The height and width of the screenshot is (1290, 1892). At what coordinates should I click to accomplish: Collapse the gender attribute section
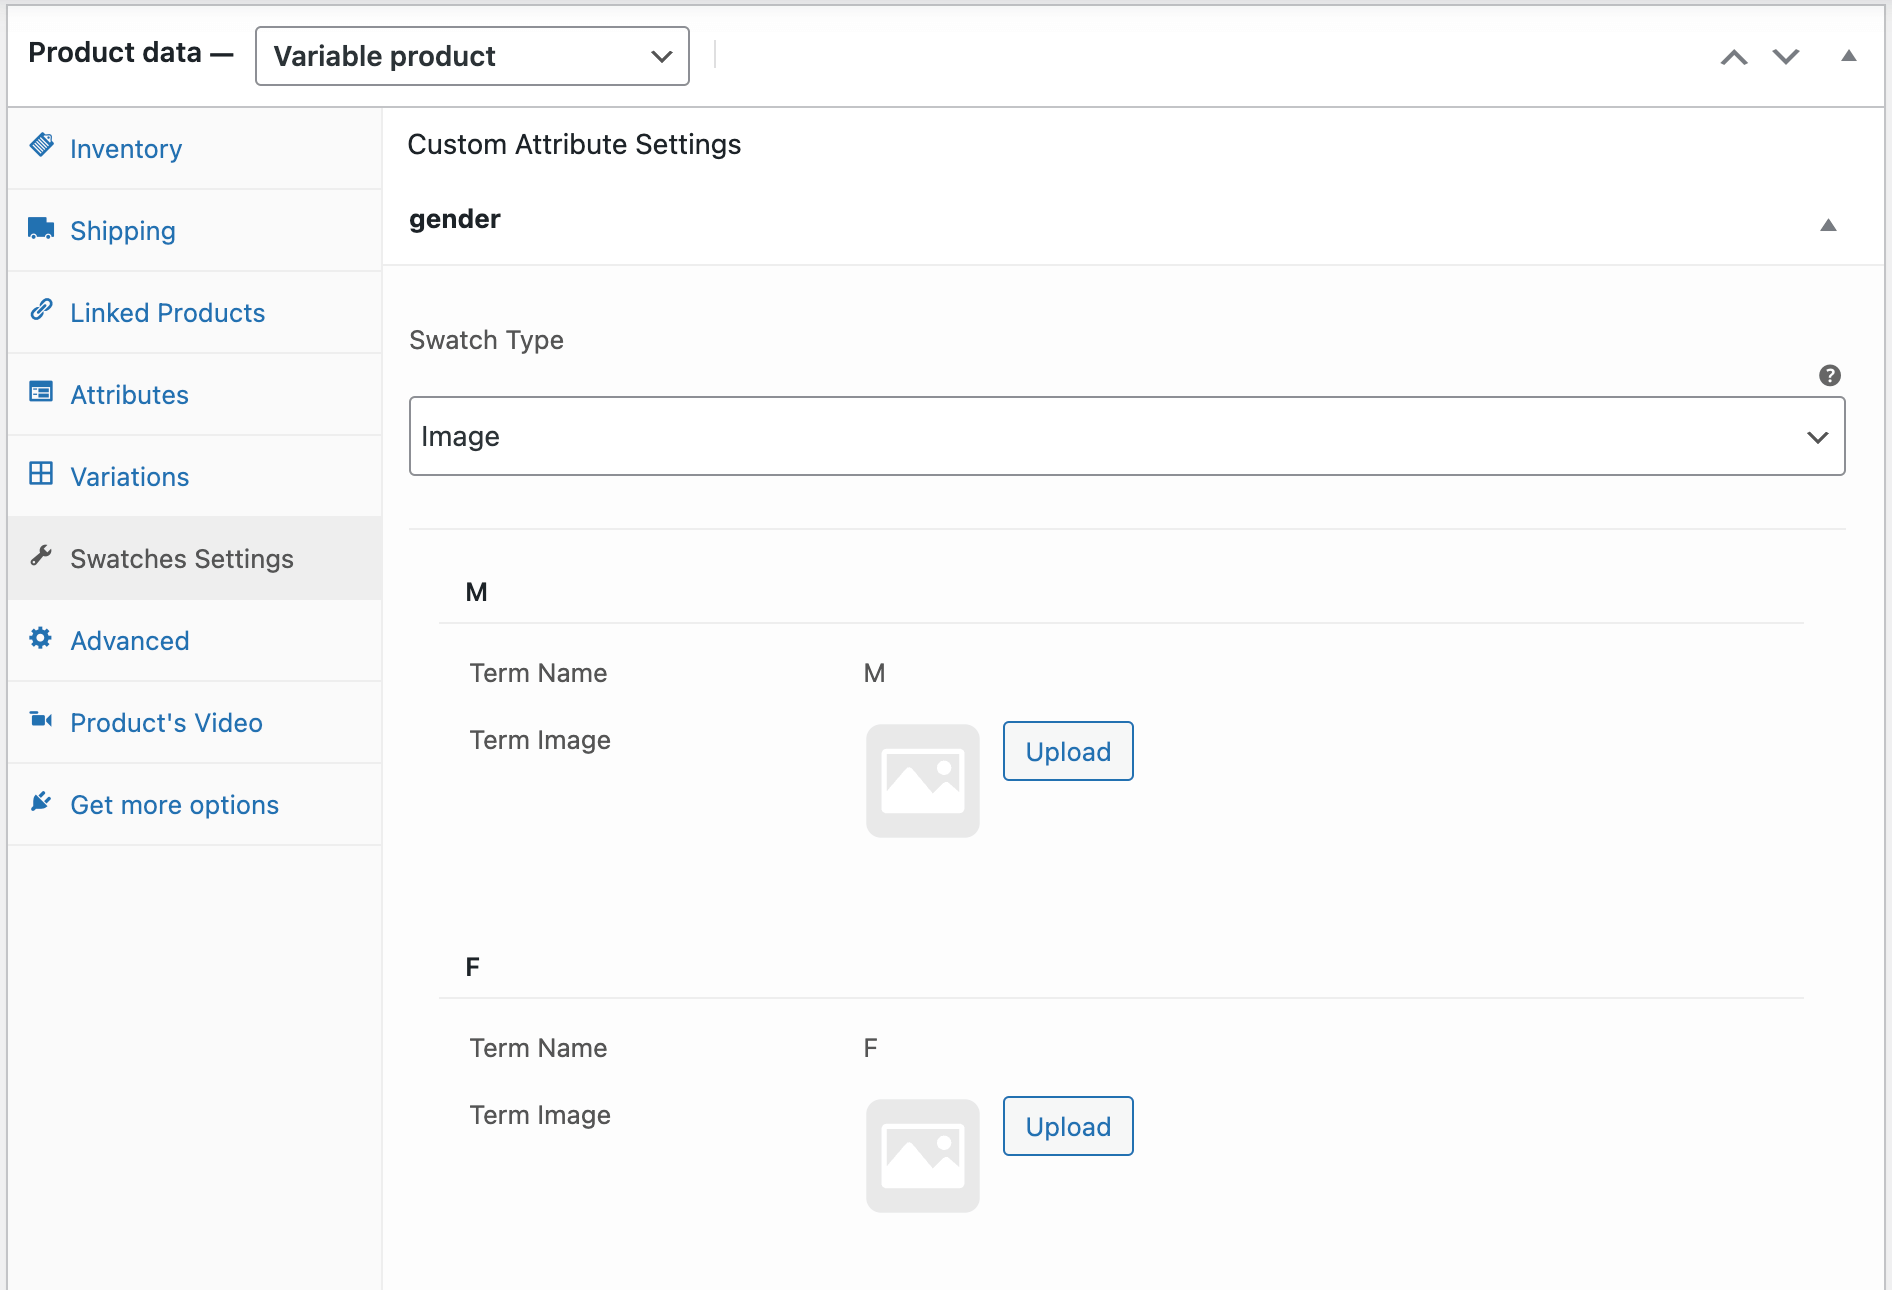click(1827, 225)
